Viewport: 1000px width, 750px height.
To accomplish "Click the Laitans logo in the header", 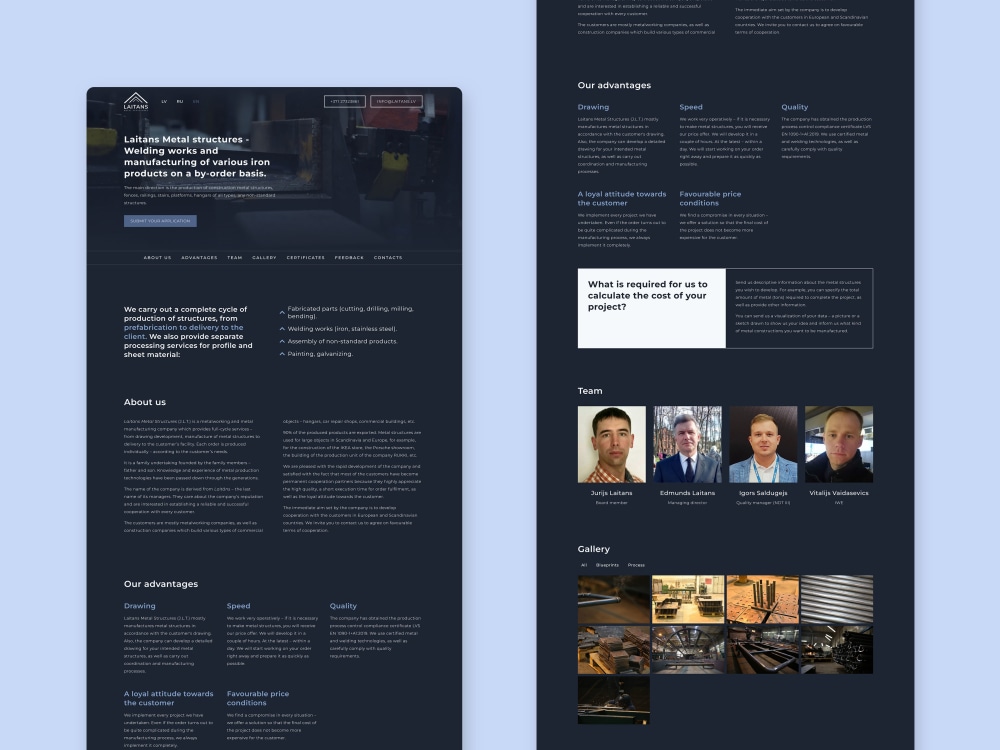I will click(x=137, y=101).
